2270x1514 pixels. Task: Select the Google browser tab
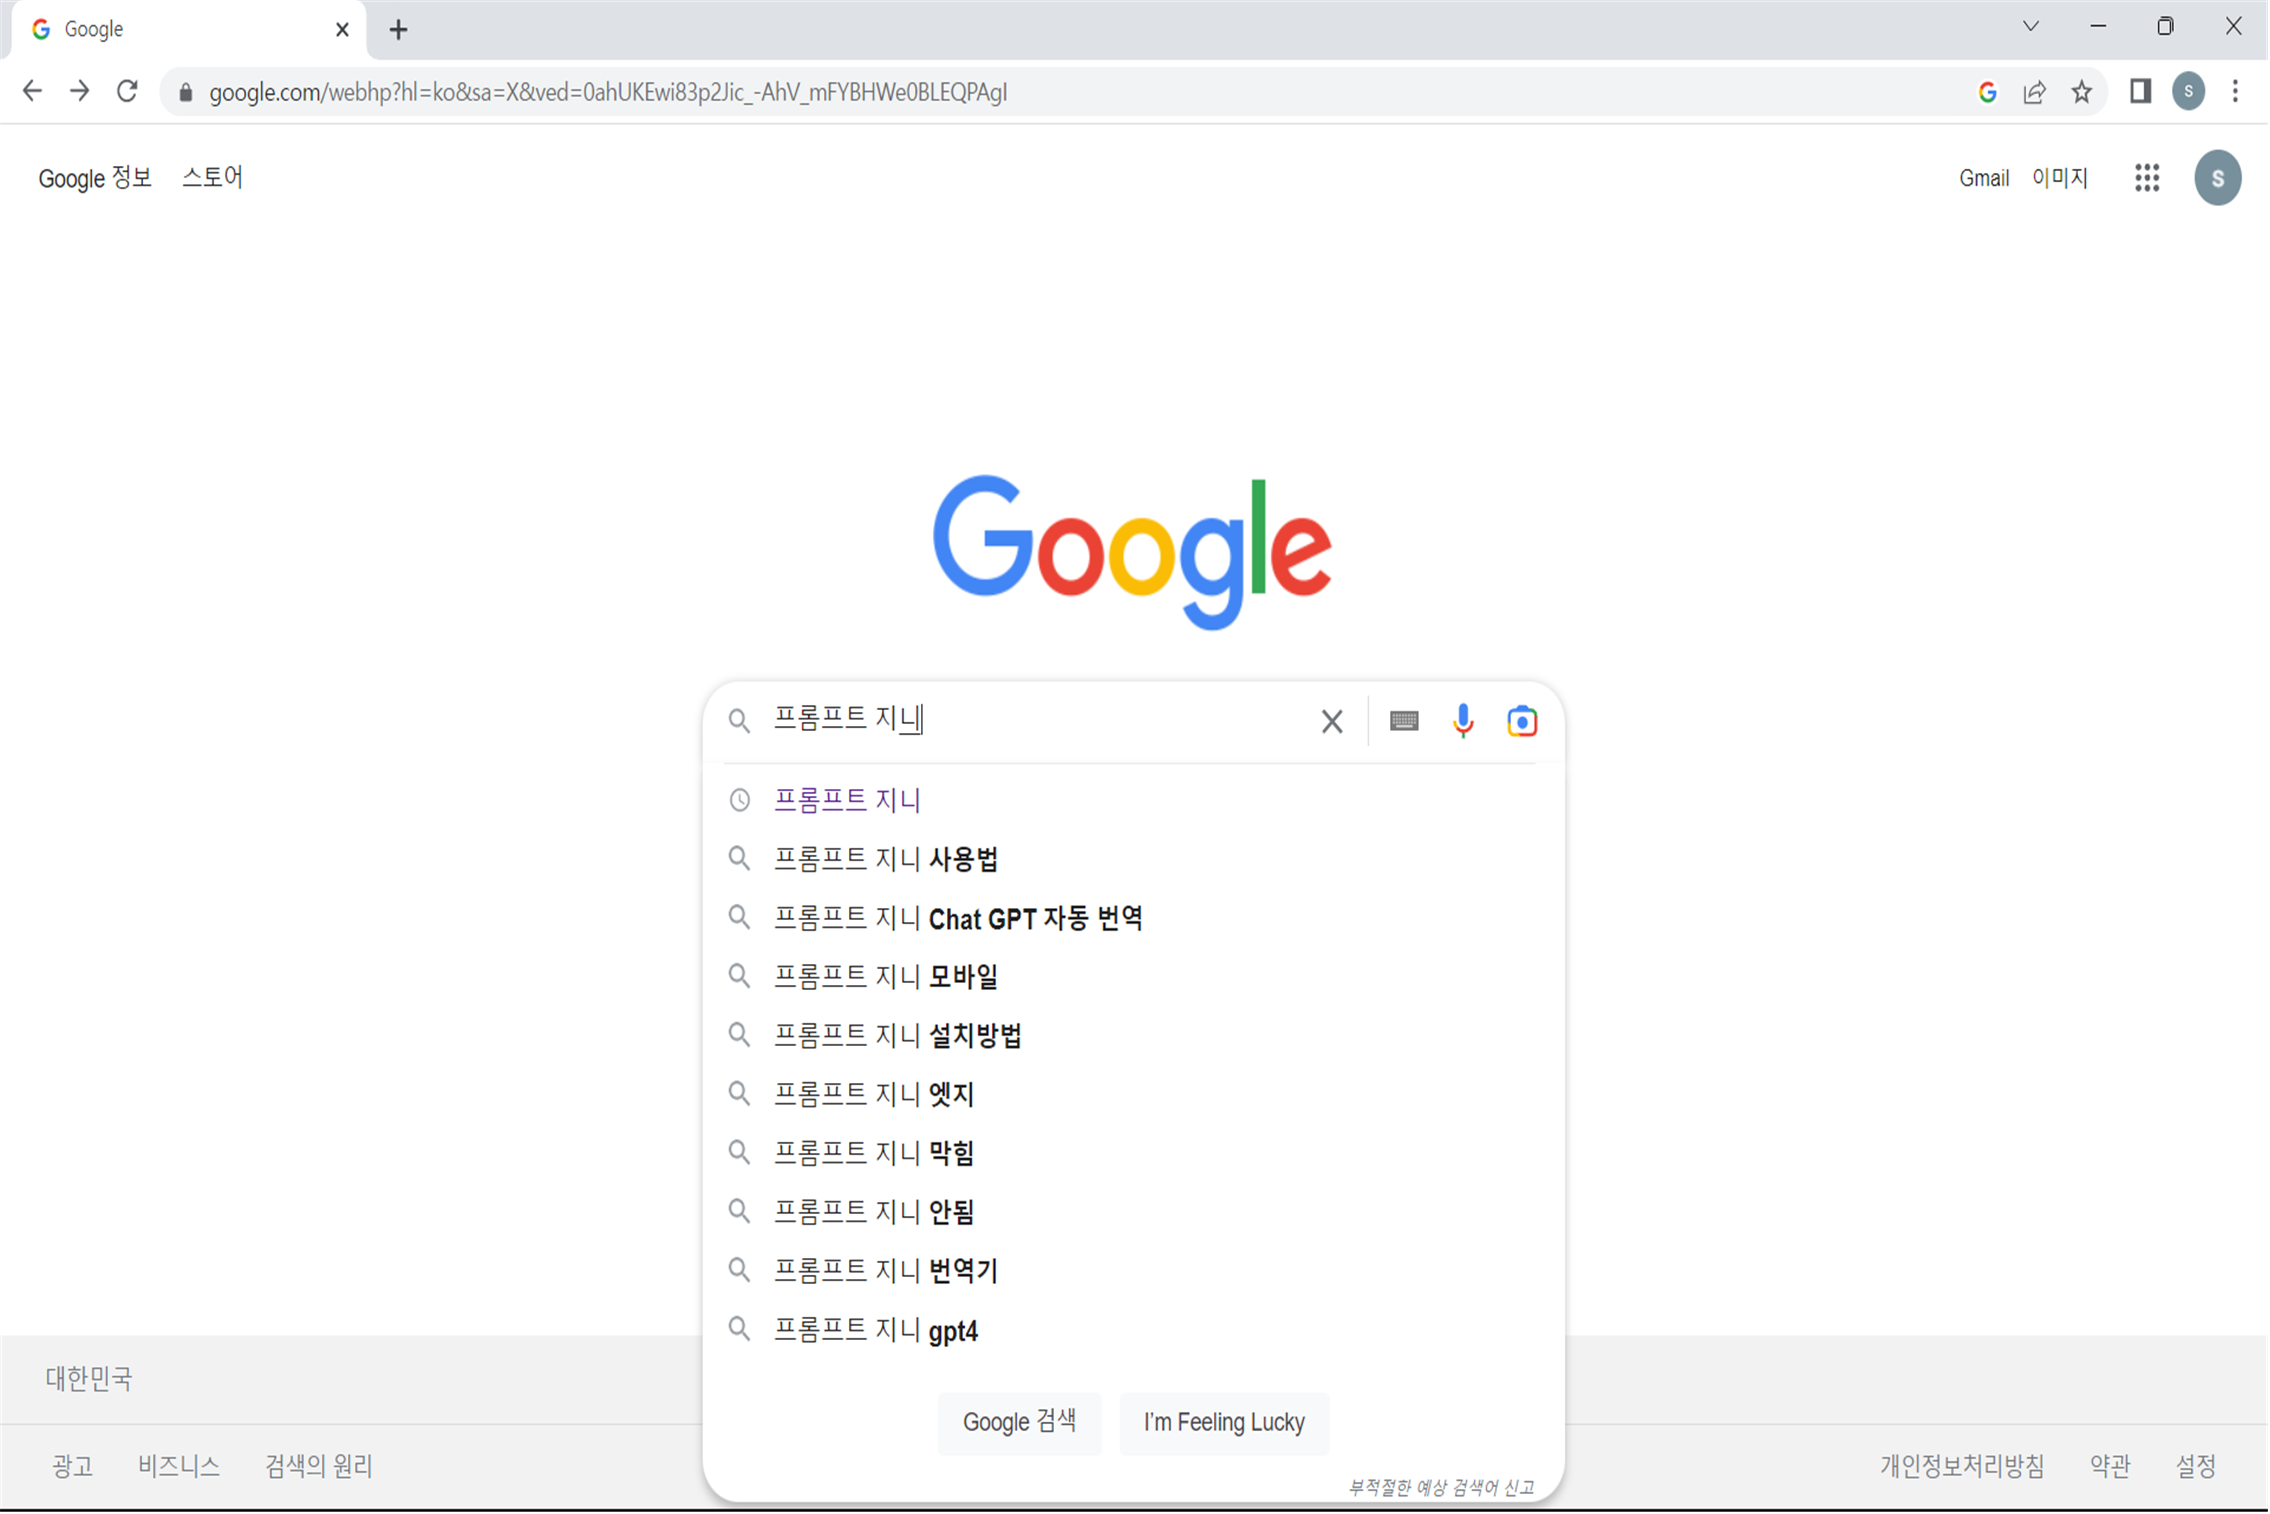[x=188, y=30]
